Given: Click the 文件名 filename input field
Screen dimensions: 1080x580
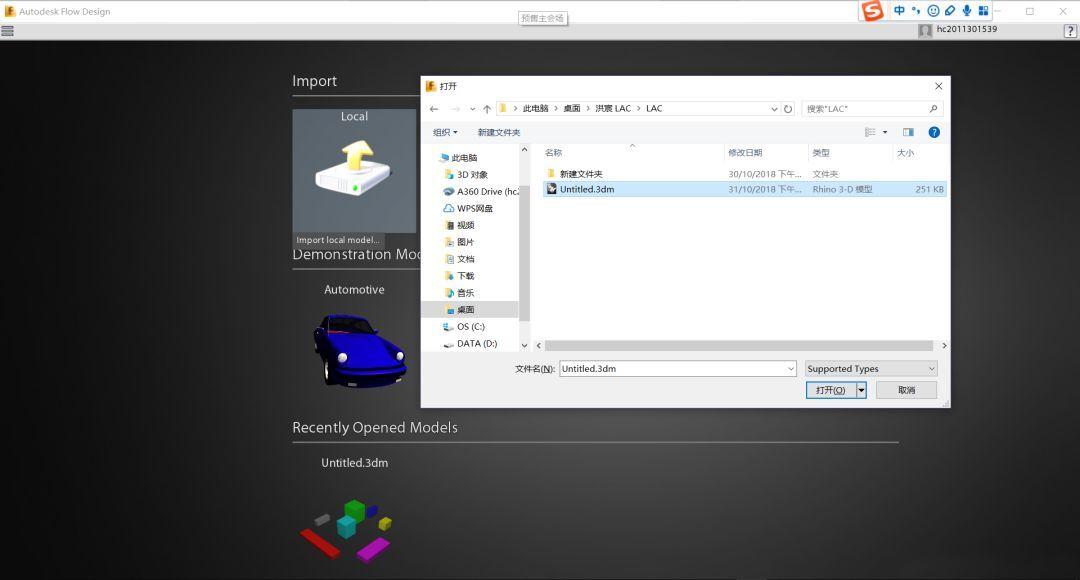Looking at the screenshot, I should pos(672,369).
